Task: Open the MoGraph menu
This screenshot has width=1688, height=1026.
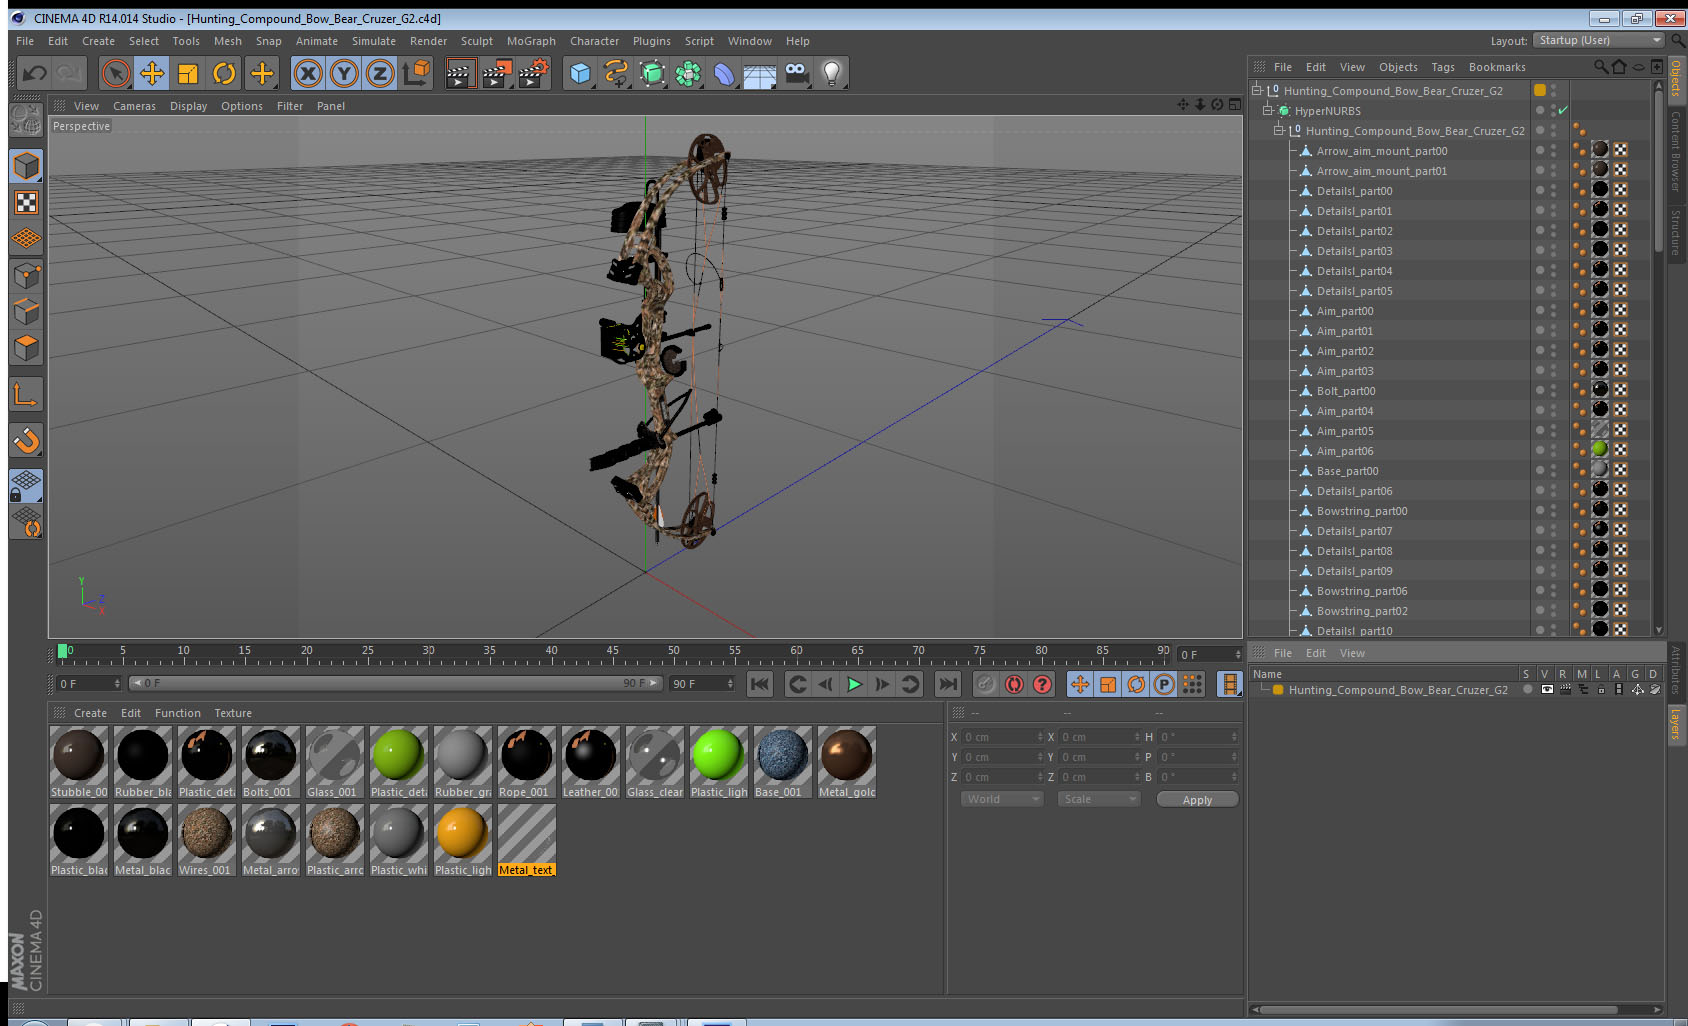Action: 531,41
